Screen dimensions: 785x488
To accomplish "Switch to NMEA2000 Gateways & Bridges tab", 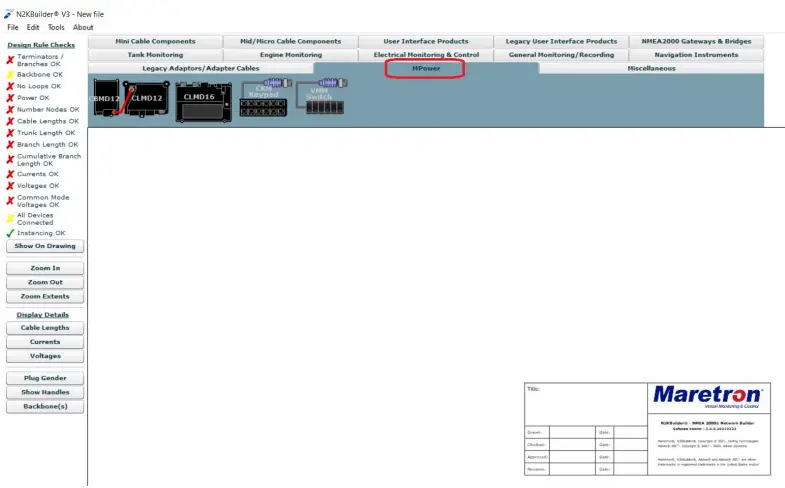I will pos(696,42).
